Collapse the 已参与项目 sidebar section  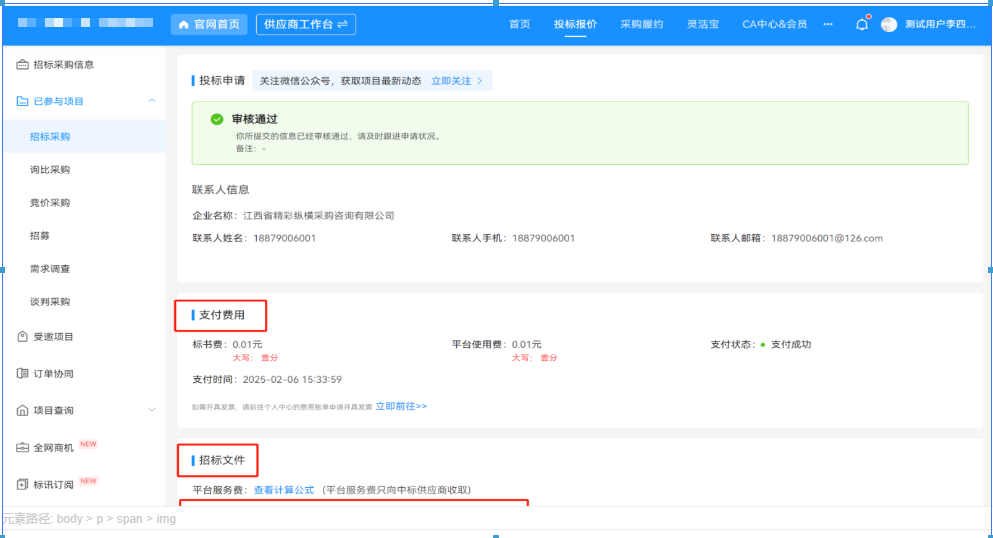click(152, 101)
